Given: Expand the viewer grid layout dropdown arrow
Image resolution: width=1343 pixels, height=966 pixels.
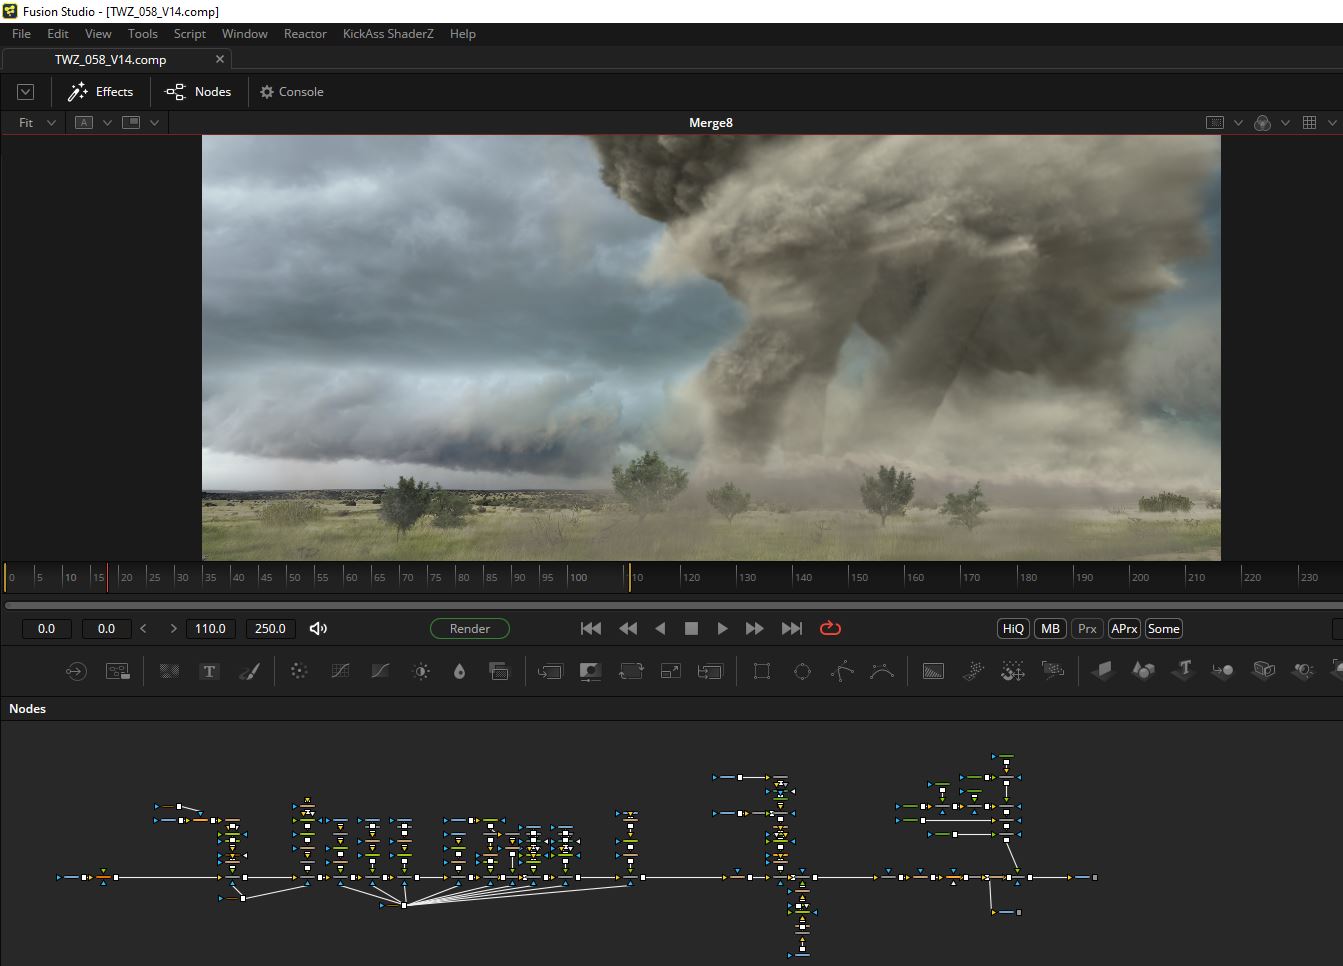Looking at the screenshot, I should pos(1332,123).
